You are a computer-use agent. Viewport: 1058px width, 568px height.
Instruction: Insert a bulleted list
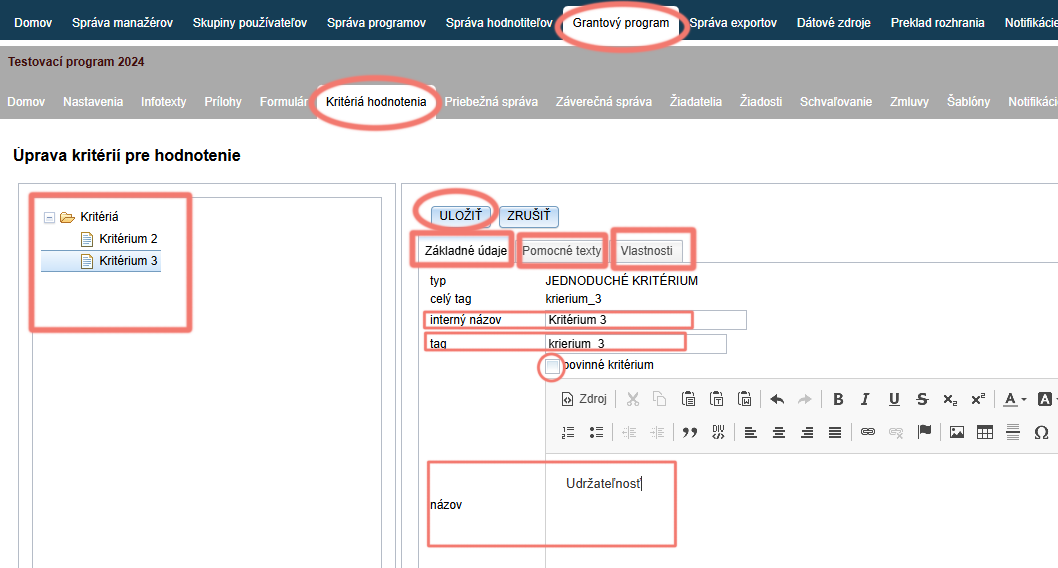tap(596, 432)
